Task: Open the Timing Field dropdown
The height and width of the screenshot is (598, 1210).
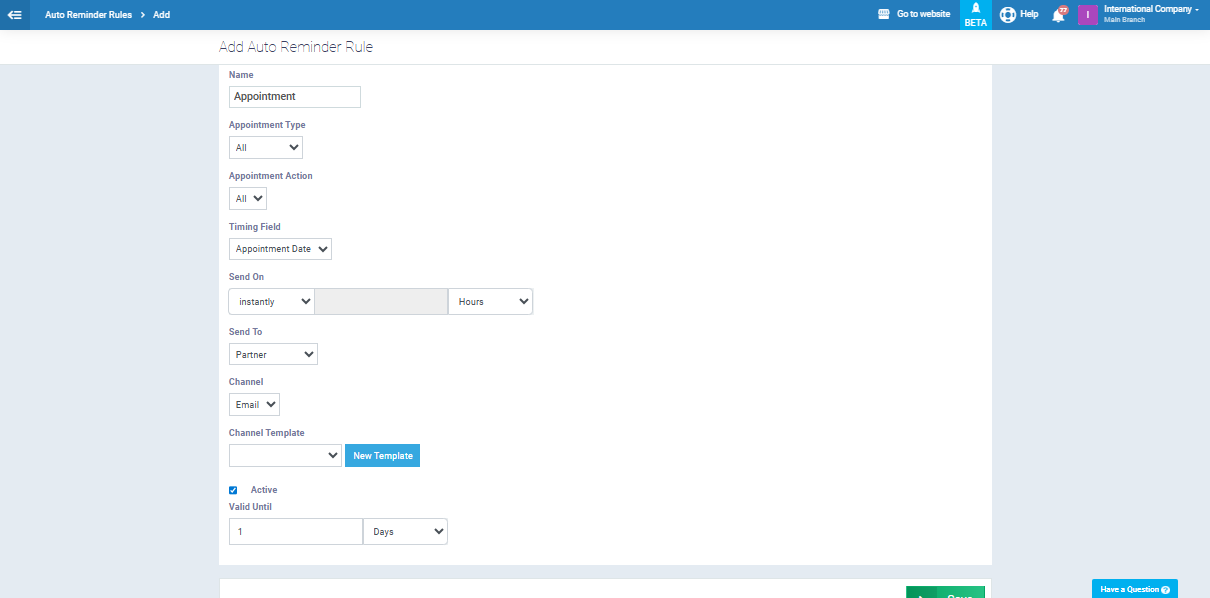Action: click(x=280, y=249)
